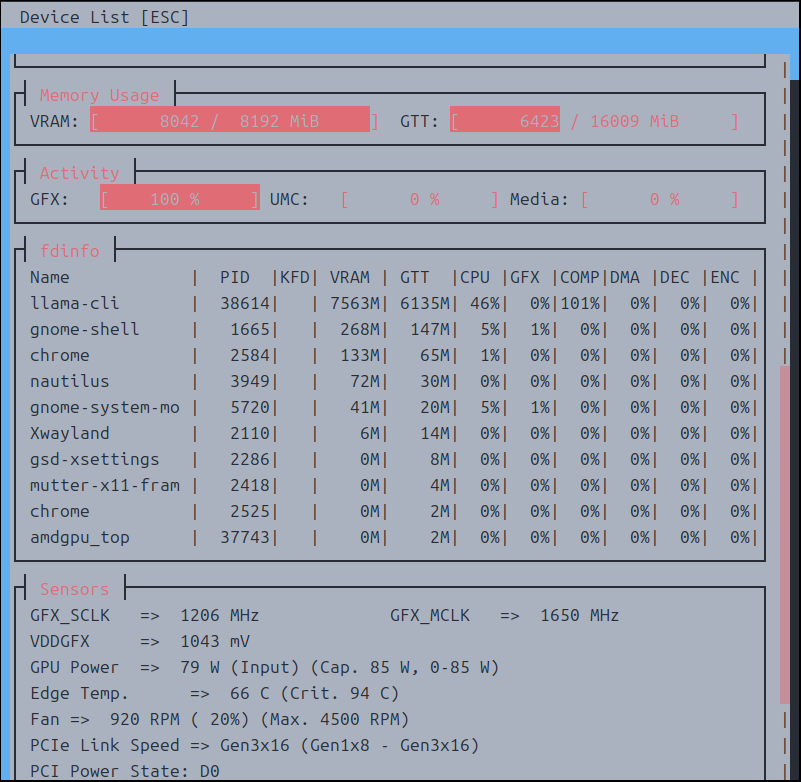801x782 pixels.
Task: Sort fdinfo table by CPU column header
Action: tap(475, 277)
